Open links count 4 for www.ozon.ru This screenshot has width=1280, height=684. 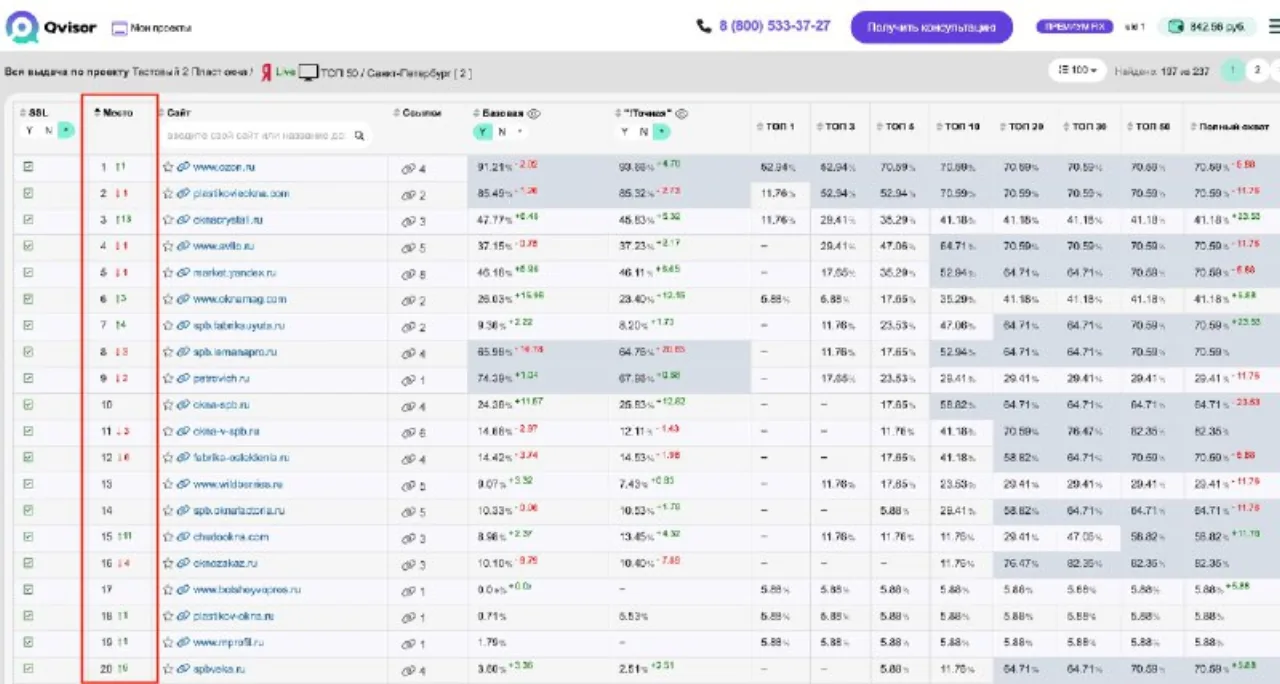(x=414, y=169)
